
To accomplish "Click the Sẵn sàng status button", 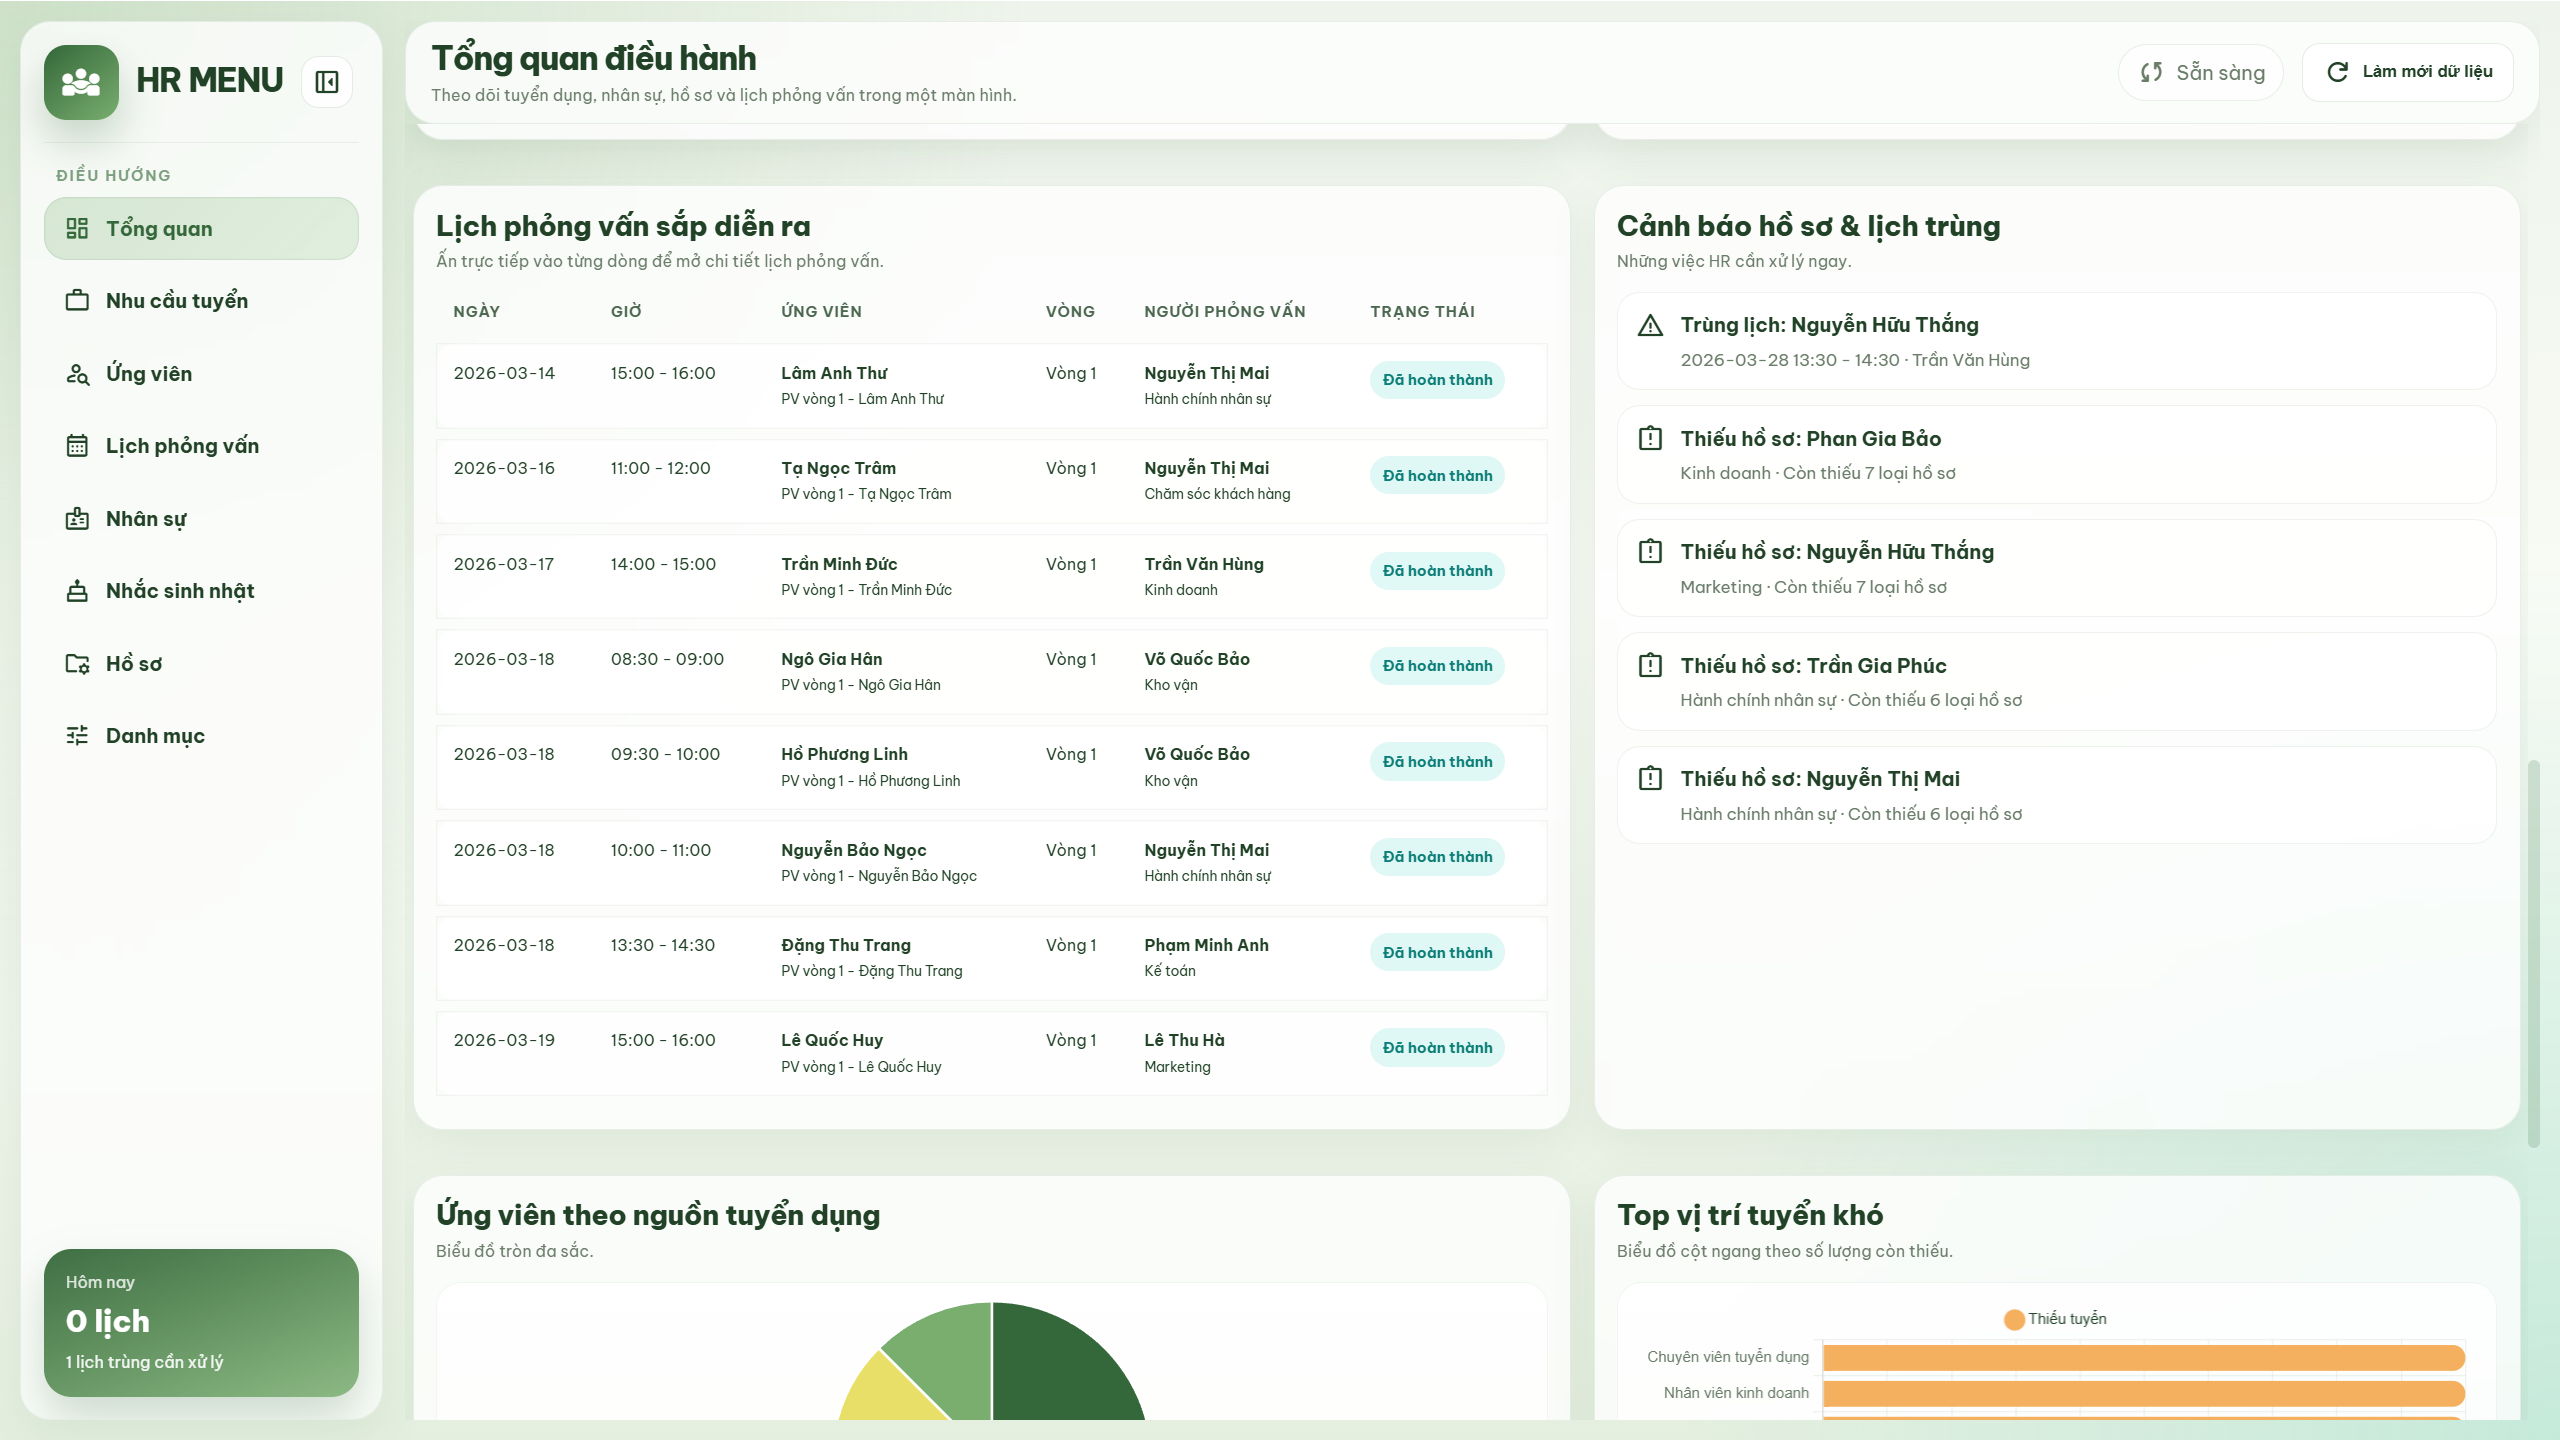I will click(2200, 71).
